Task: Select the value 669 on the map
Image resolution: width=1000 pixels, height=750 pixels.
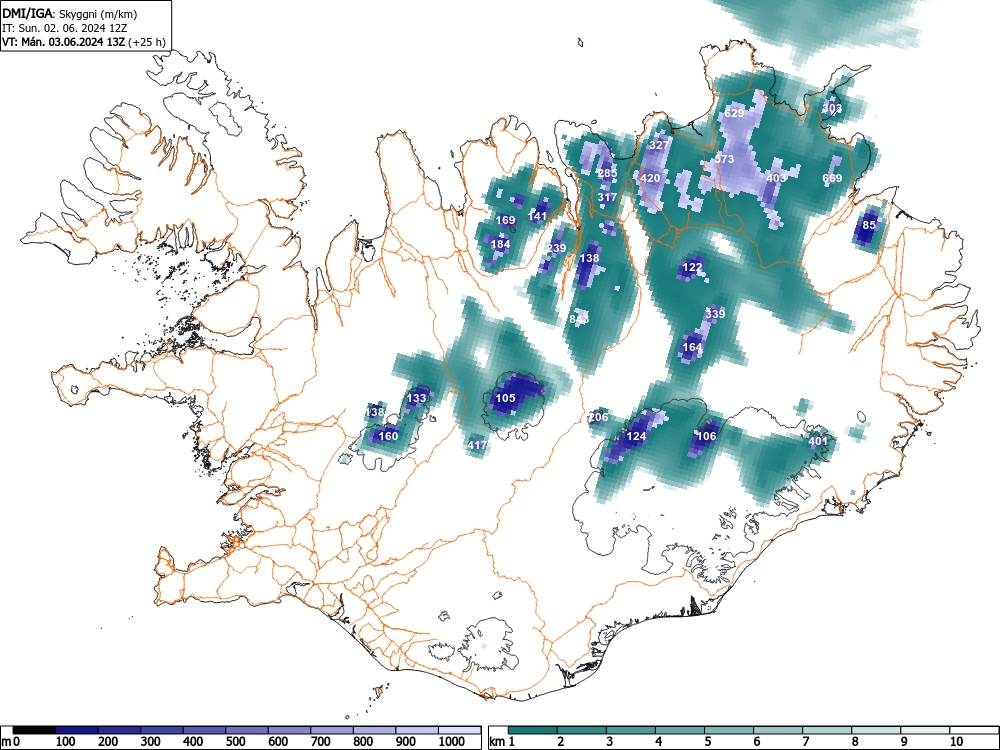Action: coord(832,178)
